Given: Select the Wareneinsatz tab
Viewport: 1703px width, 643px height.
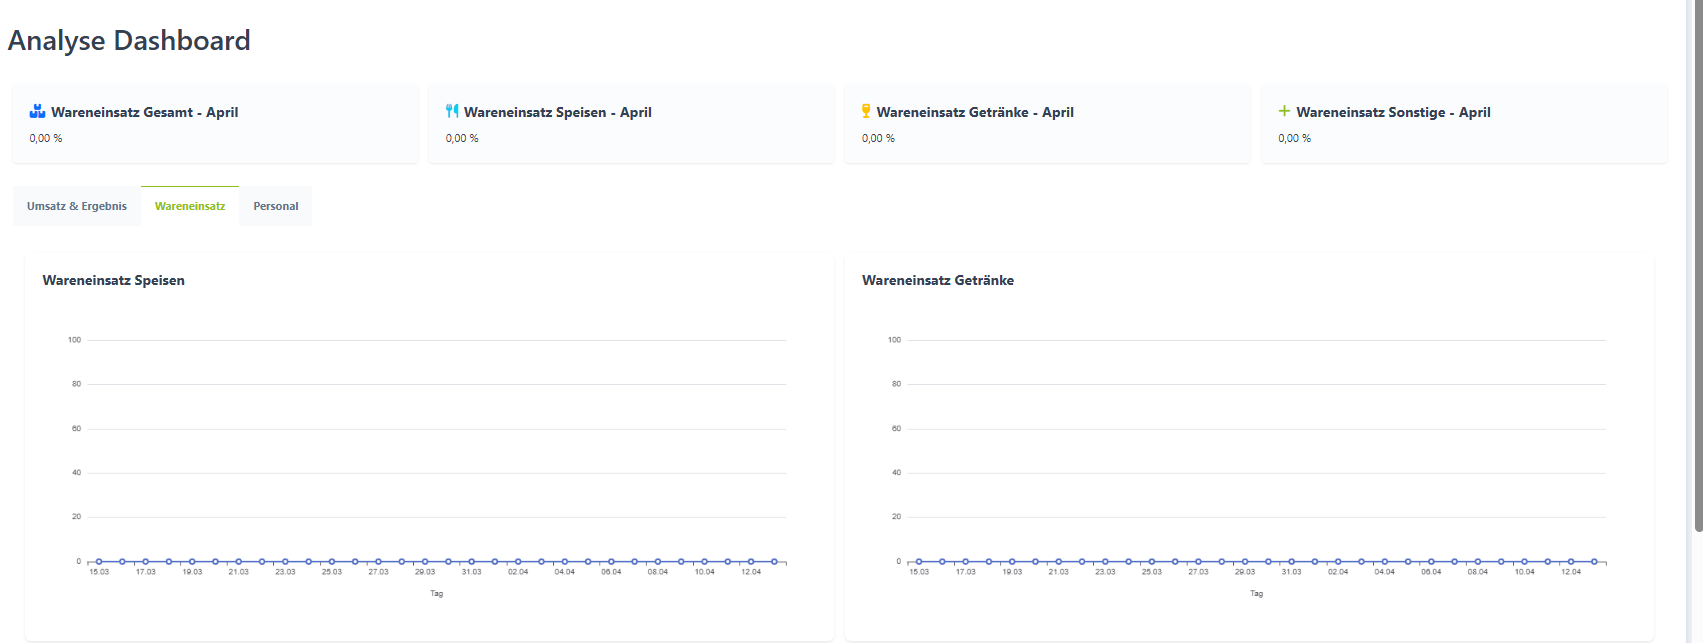Looking at the screenshot, I should (x=190, y=206).
